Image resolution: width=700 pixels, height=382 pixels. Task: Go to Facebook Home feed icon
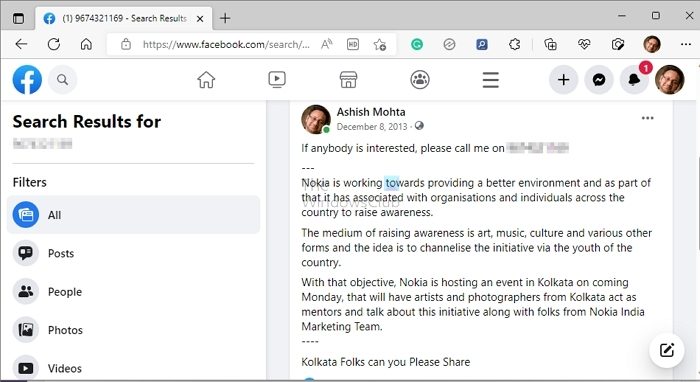[206, 80]
